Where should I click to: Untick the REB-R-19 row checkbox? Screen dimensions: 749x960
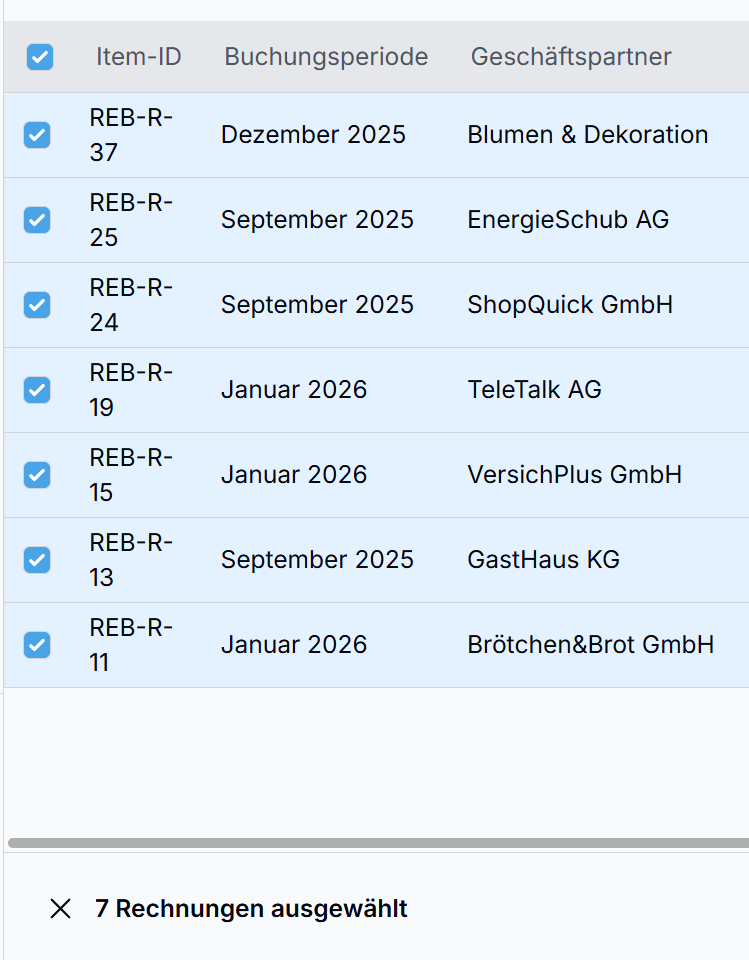[37, 390]
